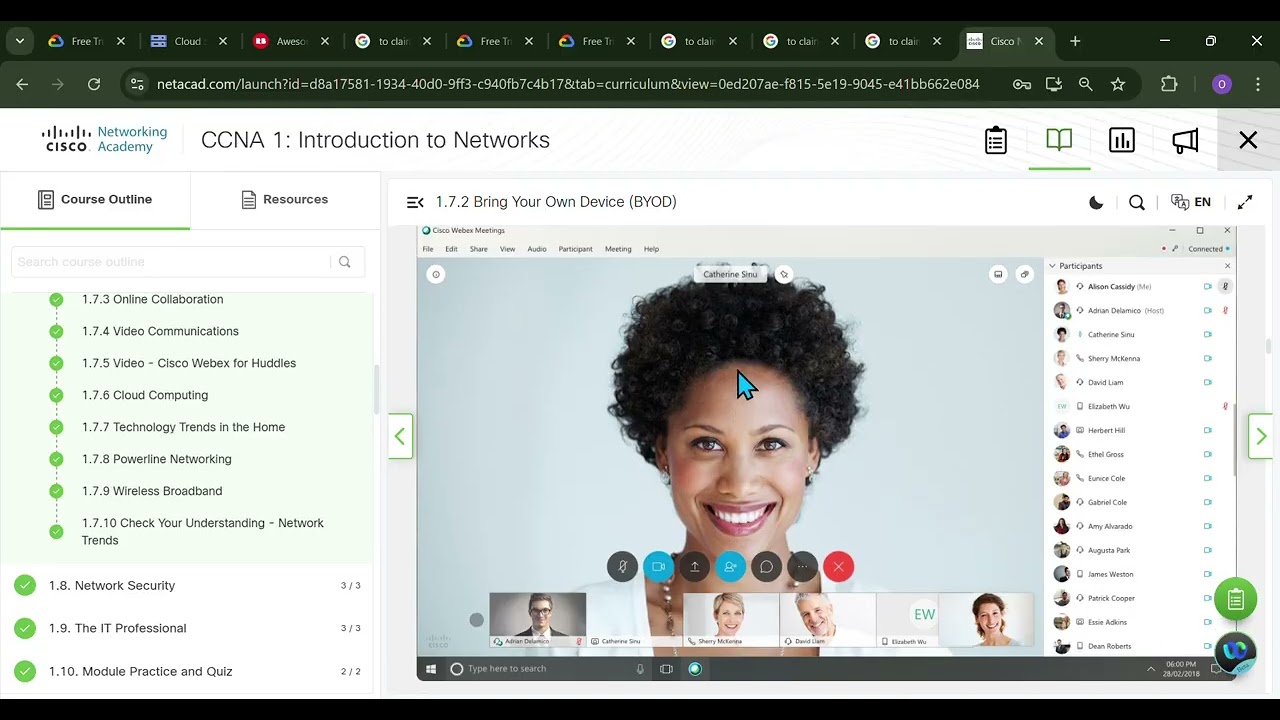The image size is (1280, 720).
Task: Open the curriculum book icon in header
Action: coord(1059,140)
